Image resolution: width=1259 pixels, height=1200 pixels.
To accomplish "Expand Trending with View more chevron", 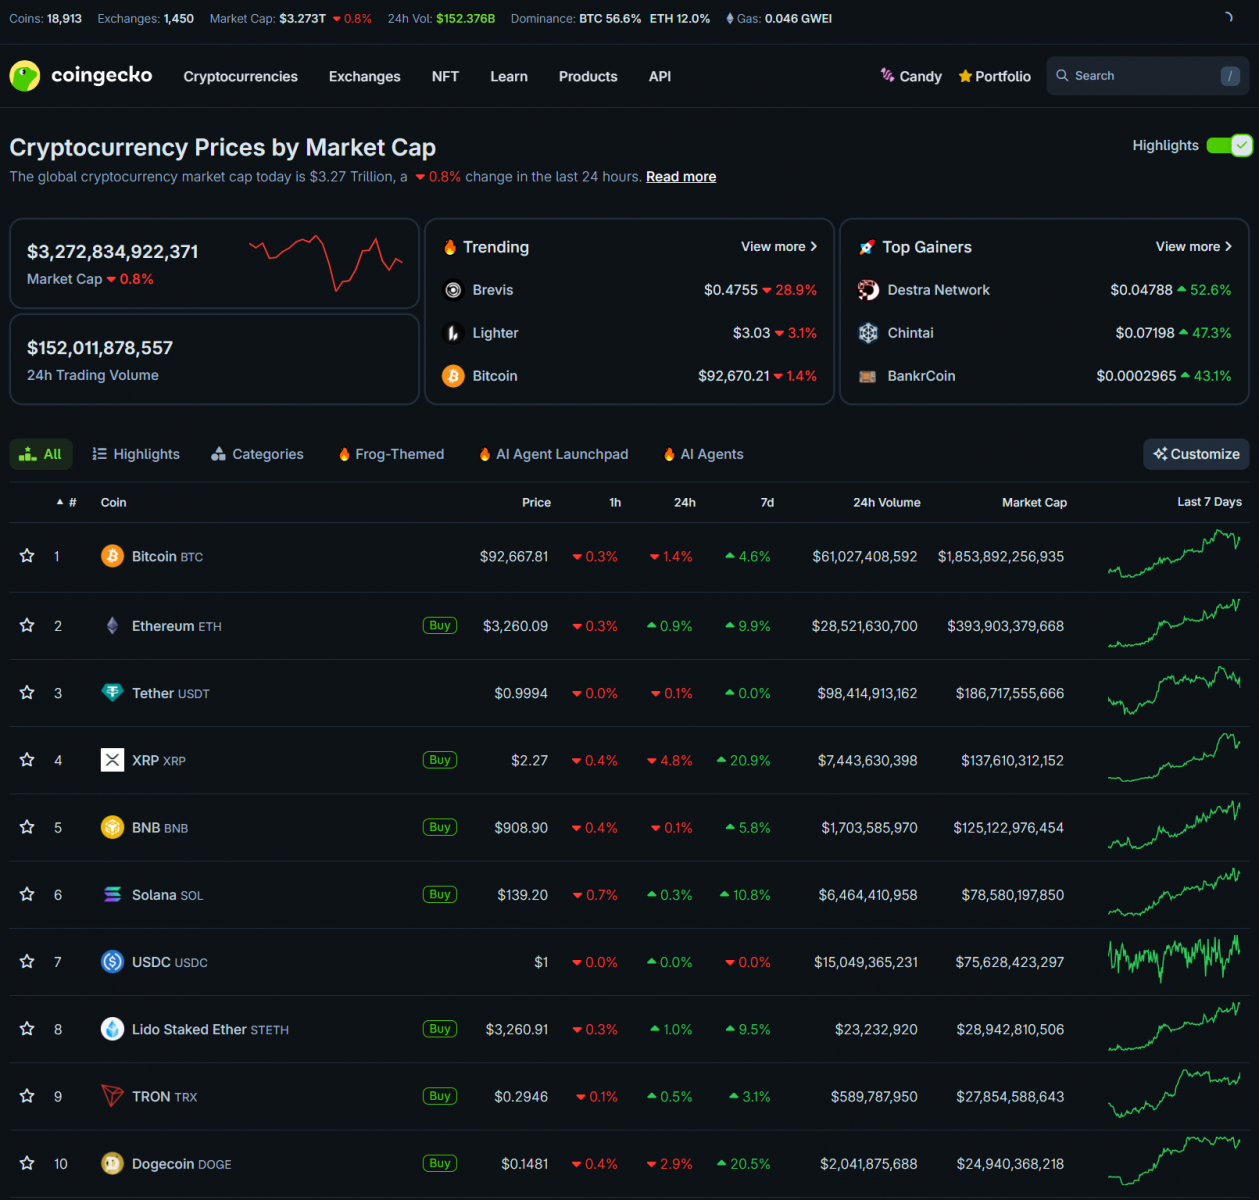I will click(779, 247).
